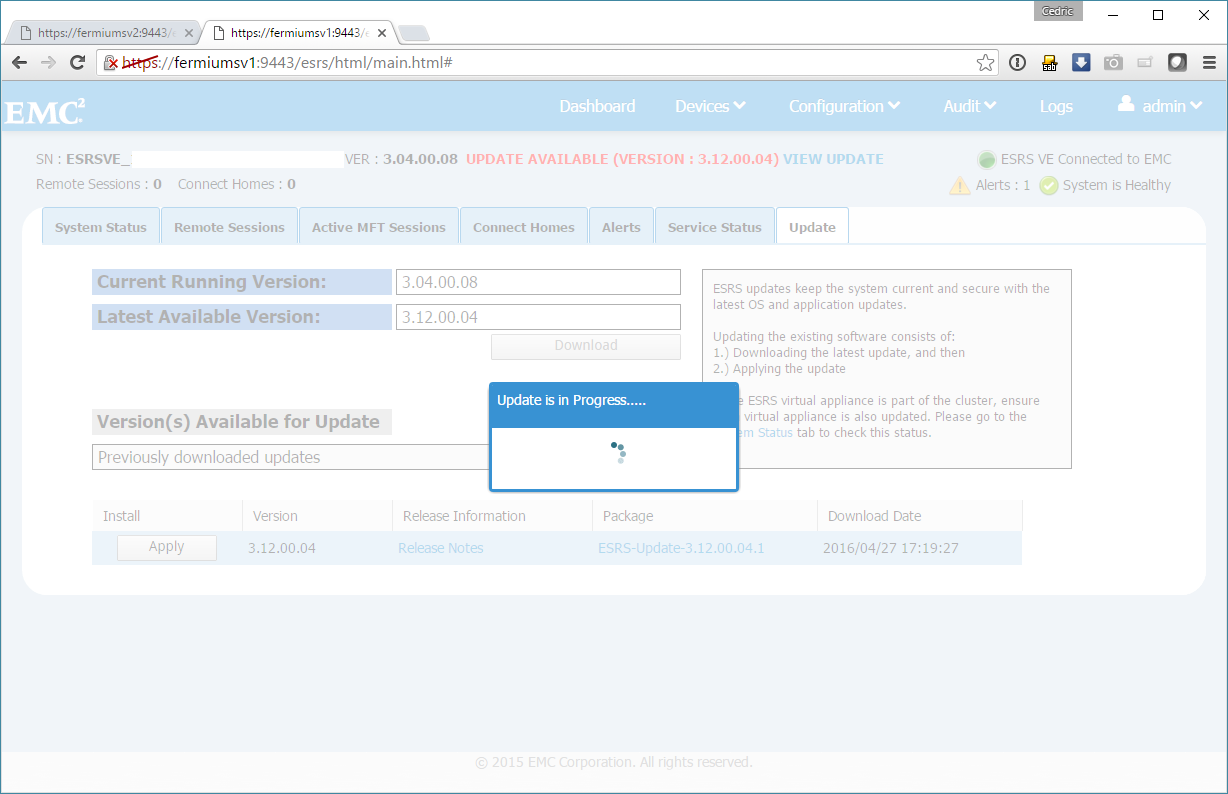
Task: Click the camera extension icon
Action: click(x=1113, y=62)
